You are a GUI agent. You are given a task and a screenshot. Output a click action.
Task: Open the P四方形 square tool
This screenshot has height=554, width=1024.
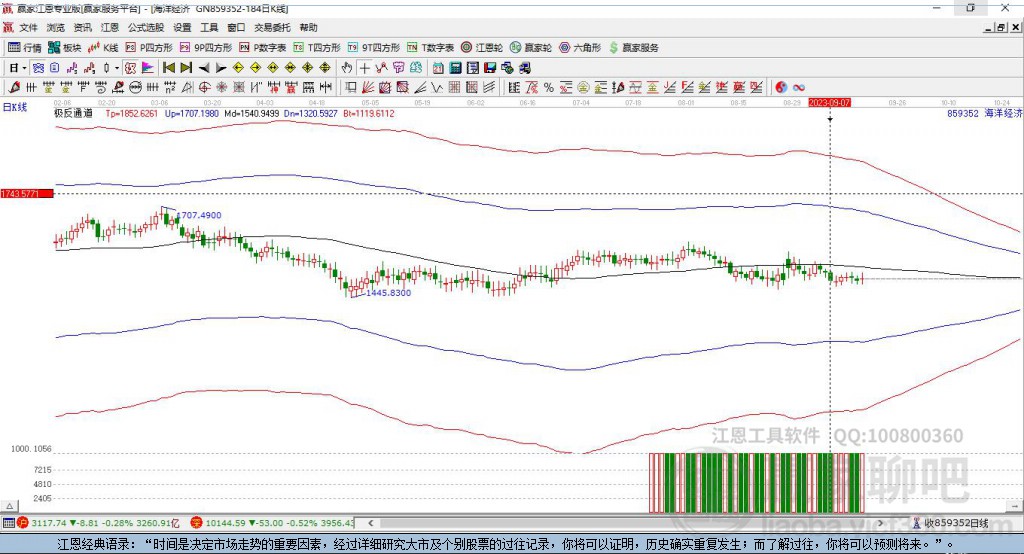149,47
